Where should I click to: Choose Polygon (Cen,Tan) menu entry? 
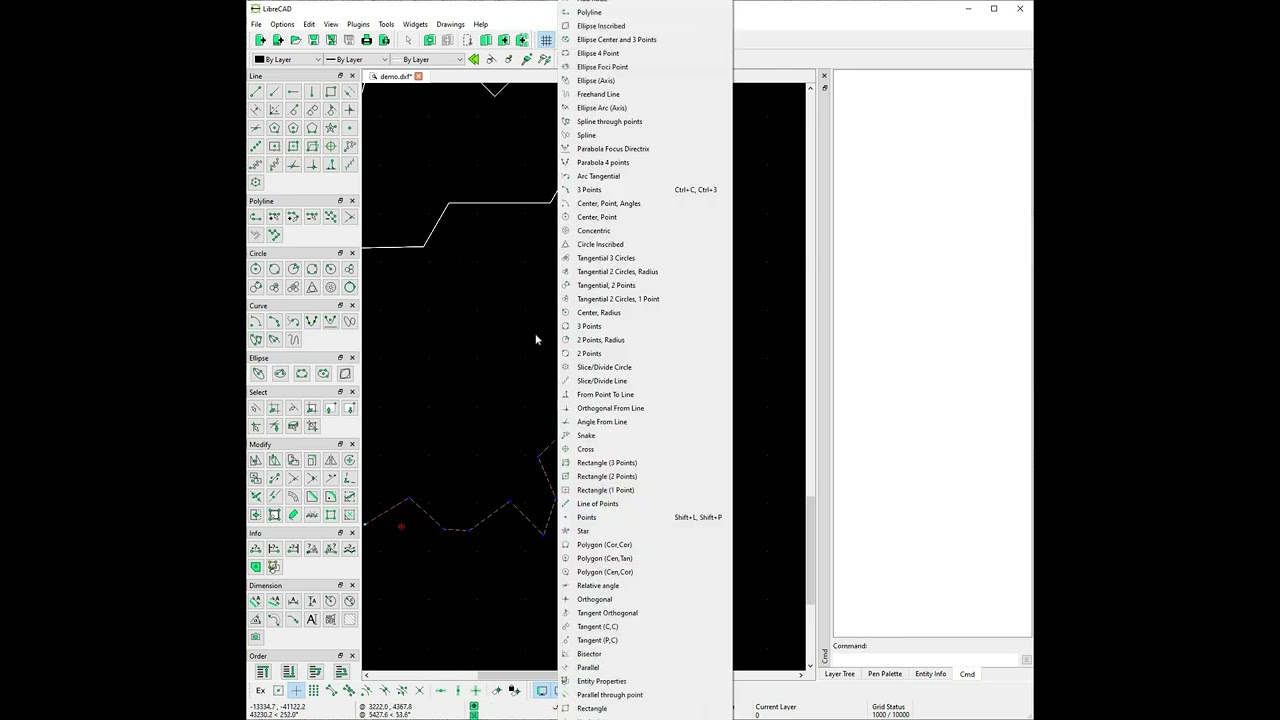[x=645, y=558]
